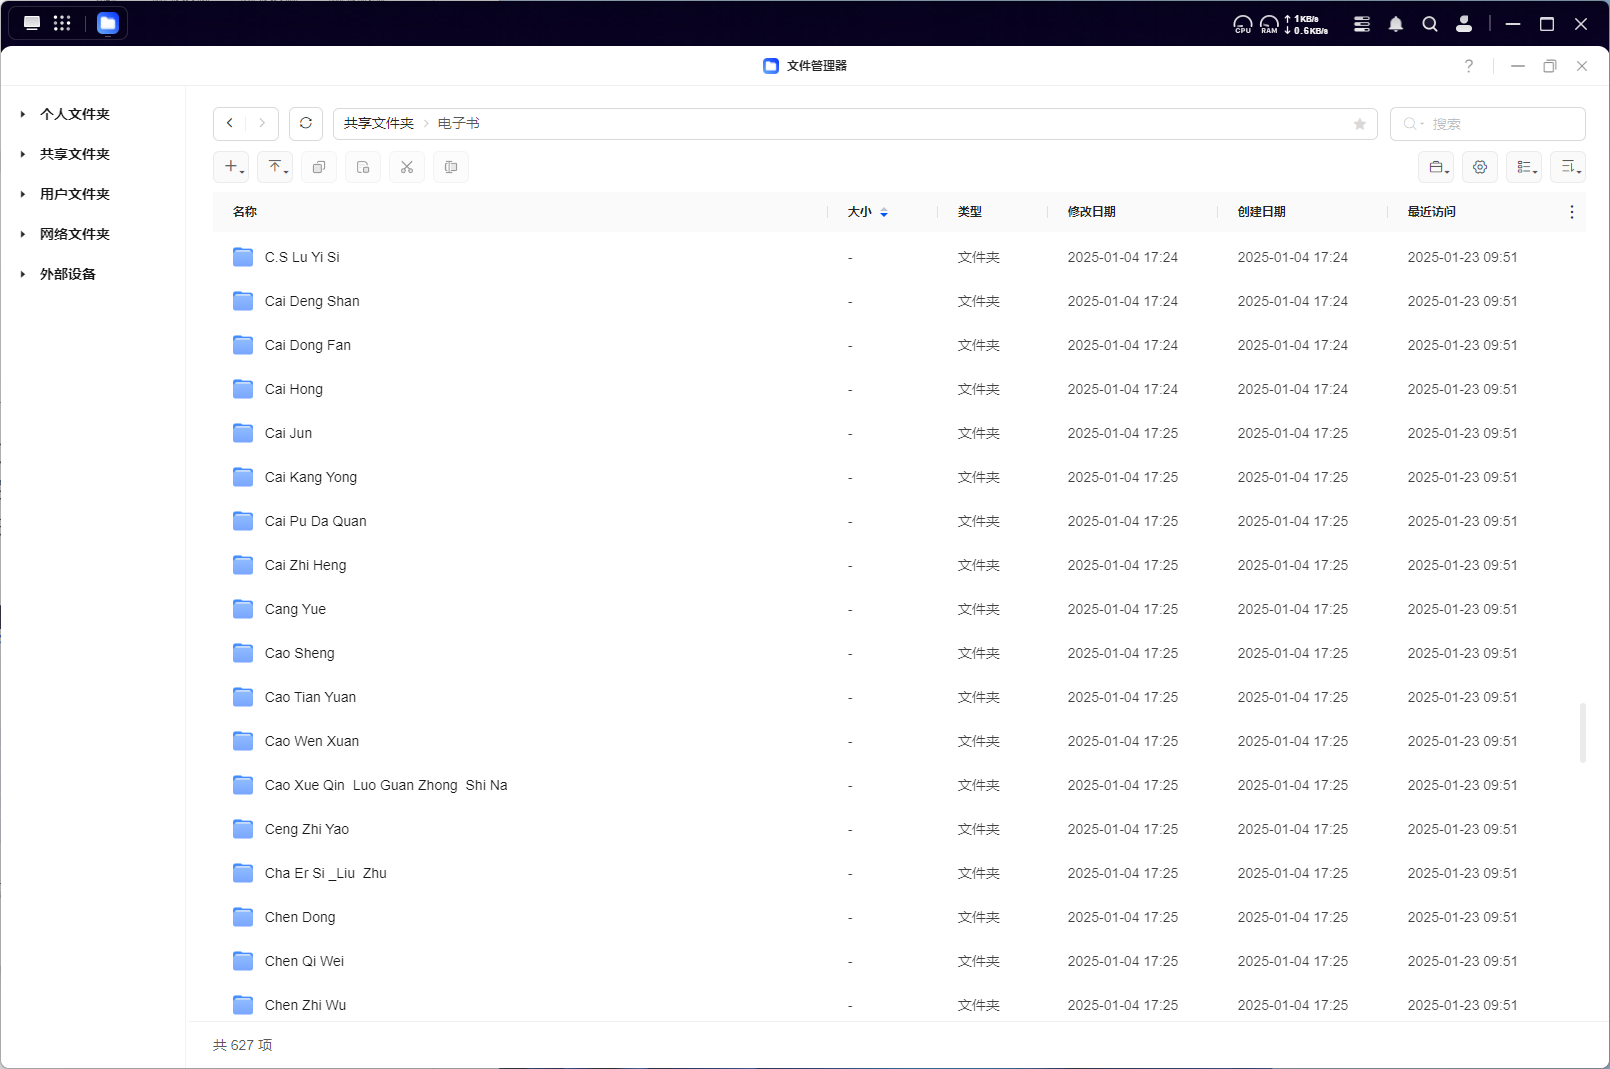Image resolution: width=1610 pixels, height=1069 pixels.
Task: Click the copy toolbar icon
Action: pyautogui.click(x=319, y=167)
